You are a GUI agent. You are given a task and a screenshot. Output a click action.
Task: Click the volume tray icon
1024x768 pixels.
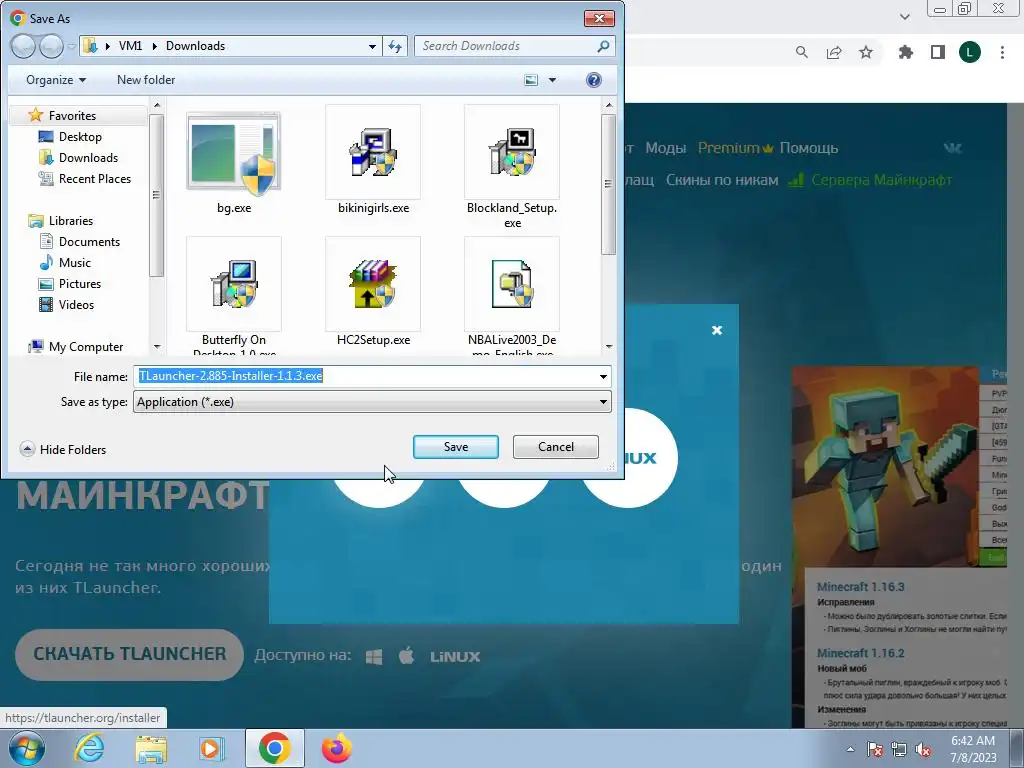click(x=923, y=749)
